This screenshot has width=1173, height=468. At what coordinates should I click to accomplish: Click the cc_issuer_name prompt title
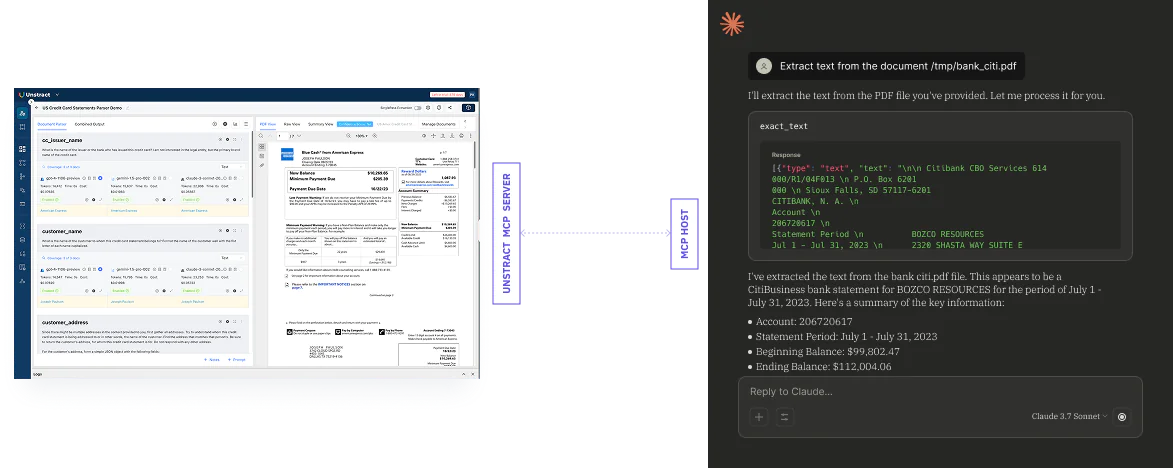tap(62, 140)
